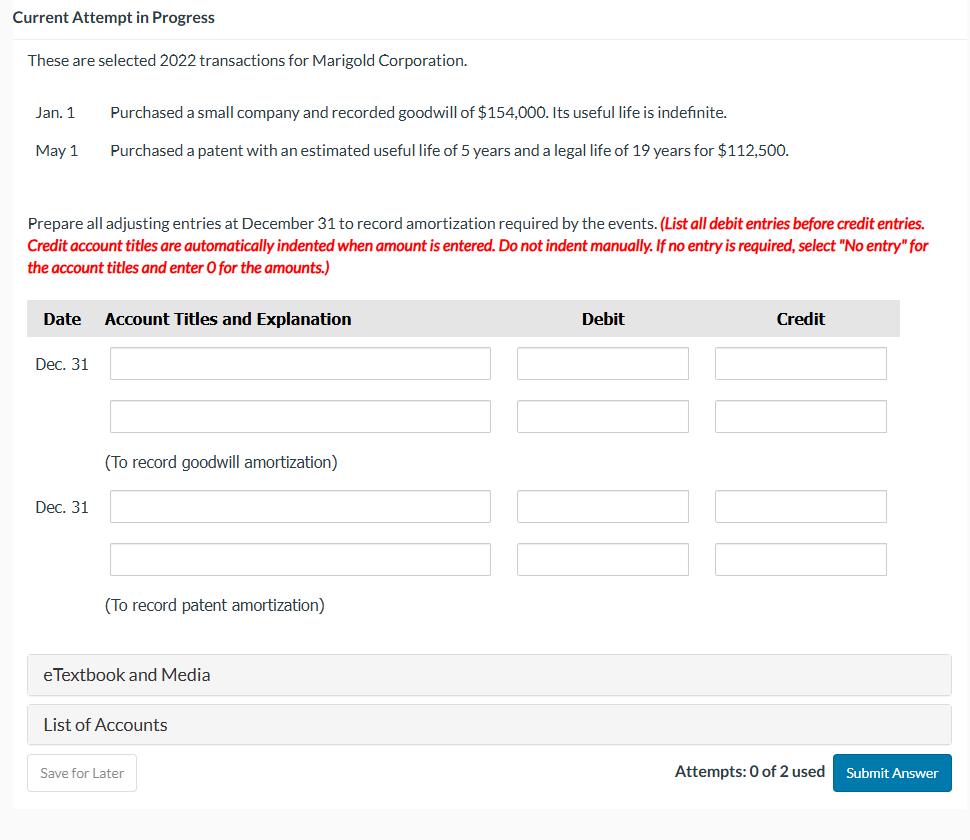Select goodwill entry first account title field
Screen dimensions: 970x840
[300, 364]
